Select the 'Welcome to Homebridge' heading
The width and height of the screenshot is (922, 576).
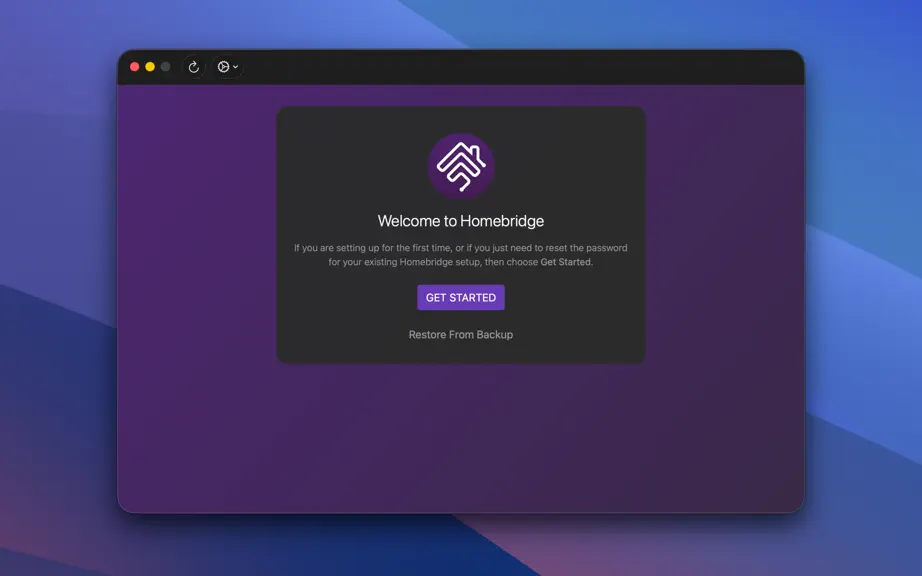pyautogui.click(x=461, y=221)
